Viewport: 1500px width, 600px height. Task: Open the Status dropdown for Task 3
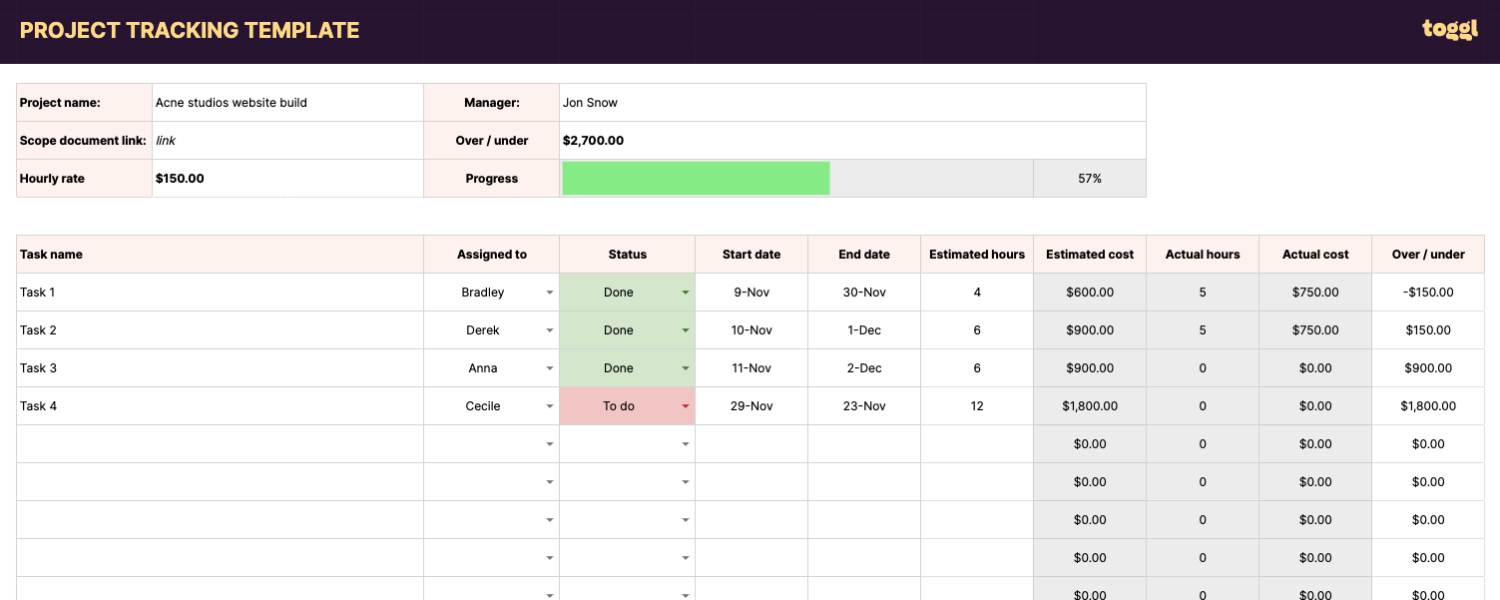pos(684,368)
